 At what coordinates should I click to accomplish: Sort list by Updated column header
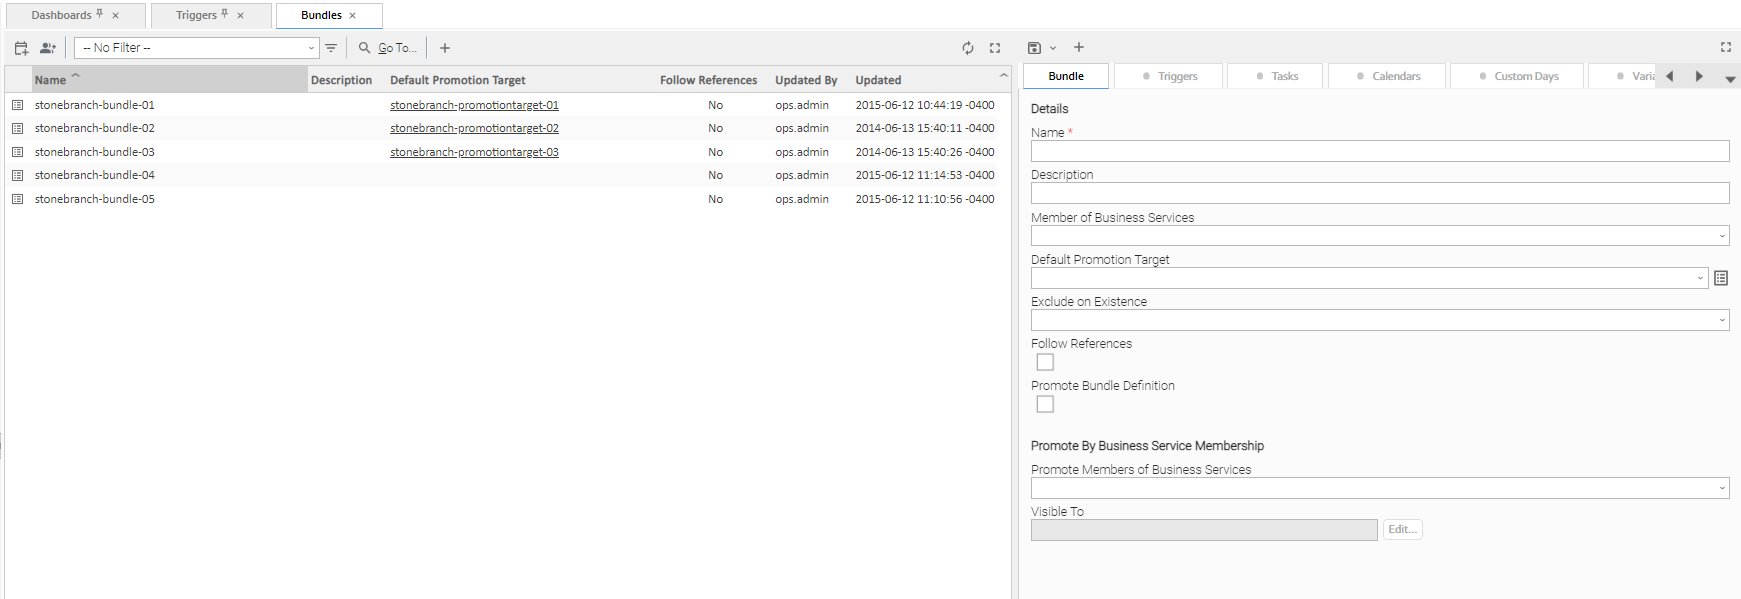(878, 80)
